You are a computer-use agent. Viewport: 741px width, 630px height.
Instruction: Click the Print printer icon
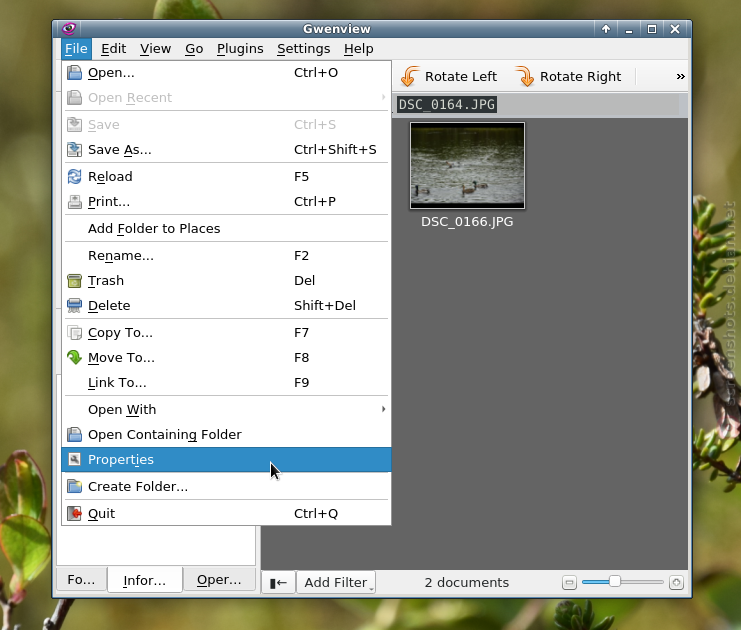tap(74, 202)
